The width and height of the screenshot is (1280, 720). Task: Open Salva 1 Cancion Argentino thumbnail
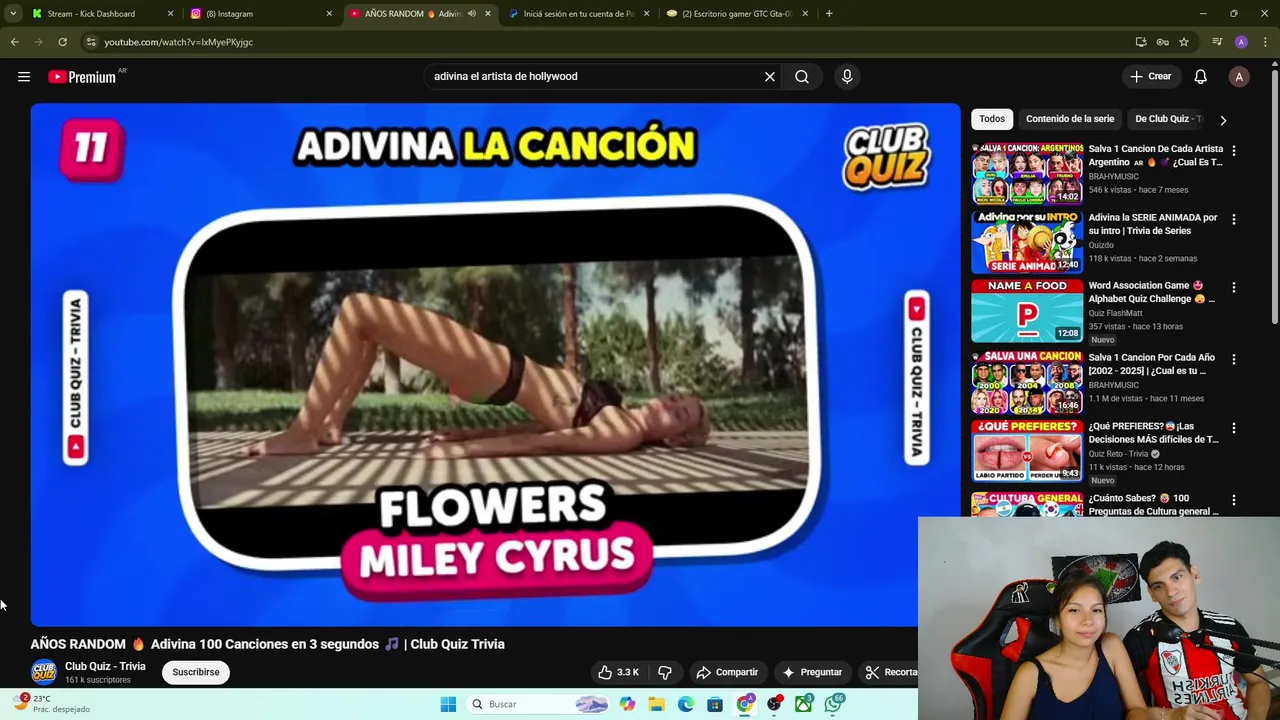pos(1027,173)
